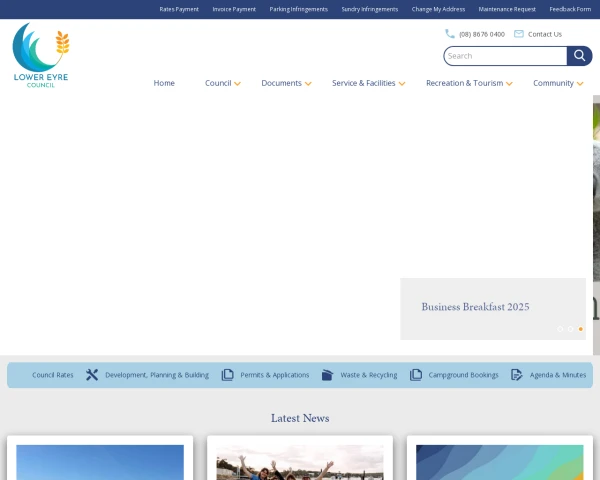Open the Invoice Payment link
Viewport: 600px width, 480px height.
click(x=234, y=9)
